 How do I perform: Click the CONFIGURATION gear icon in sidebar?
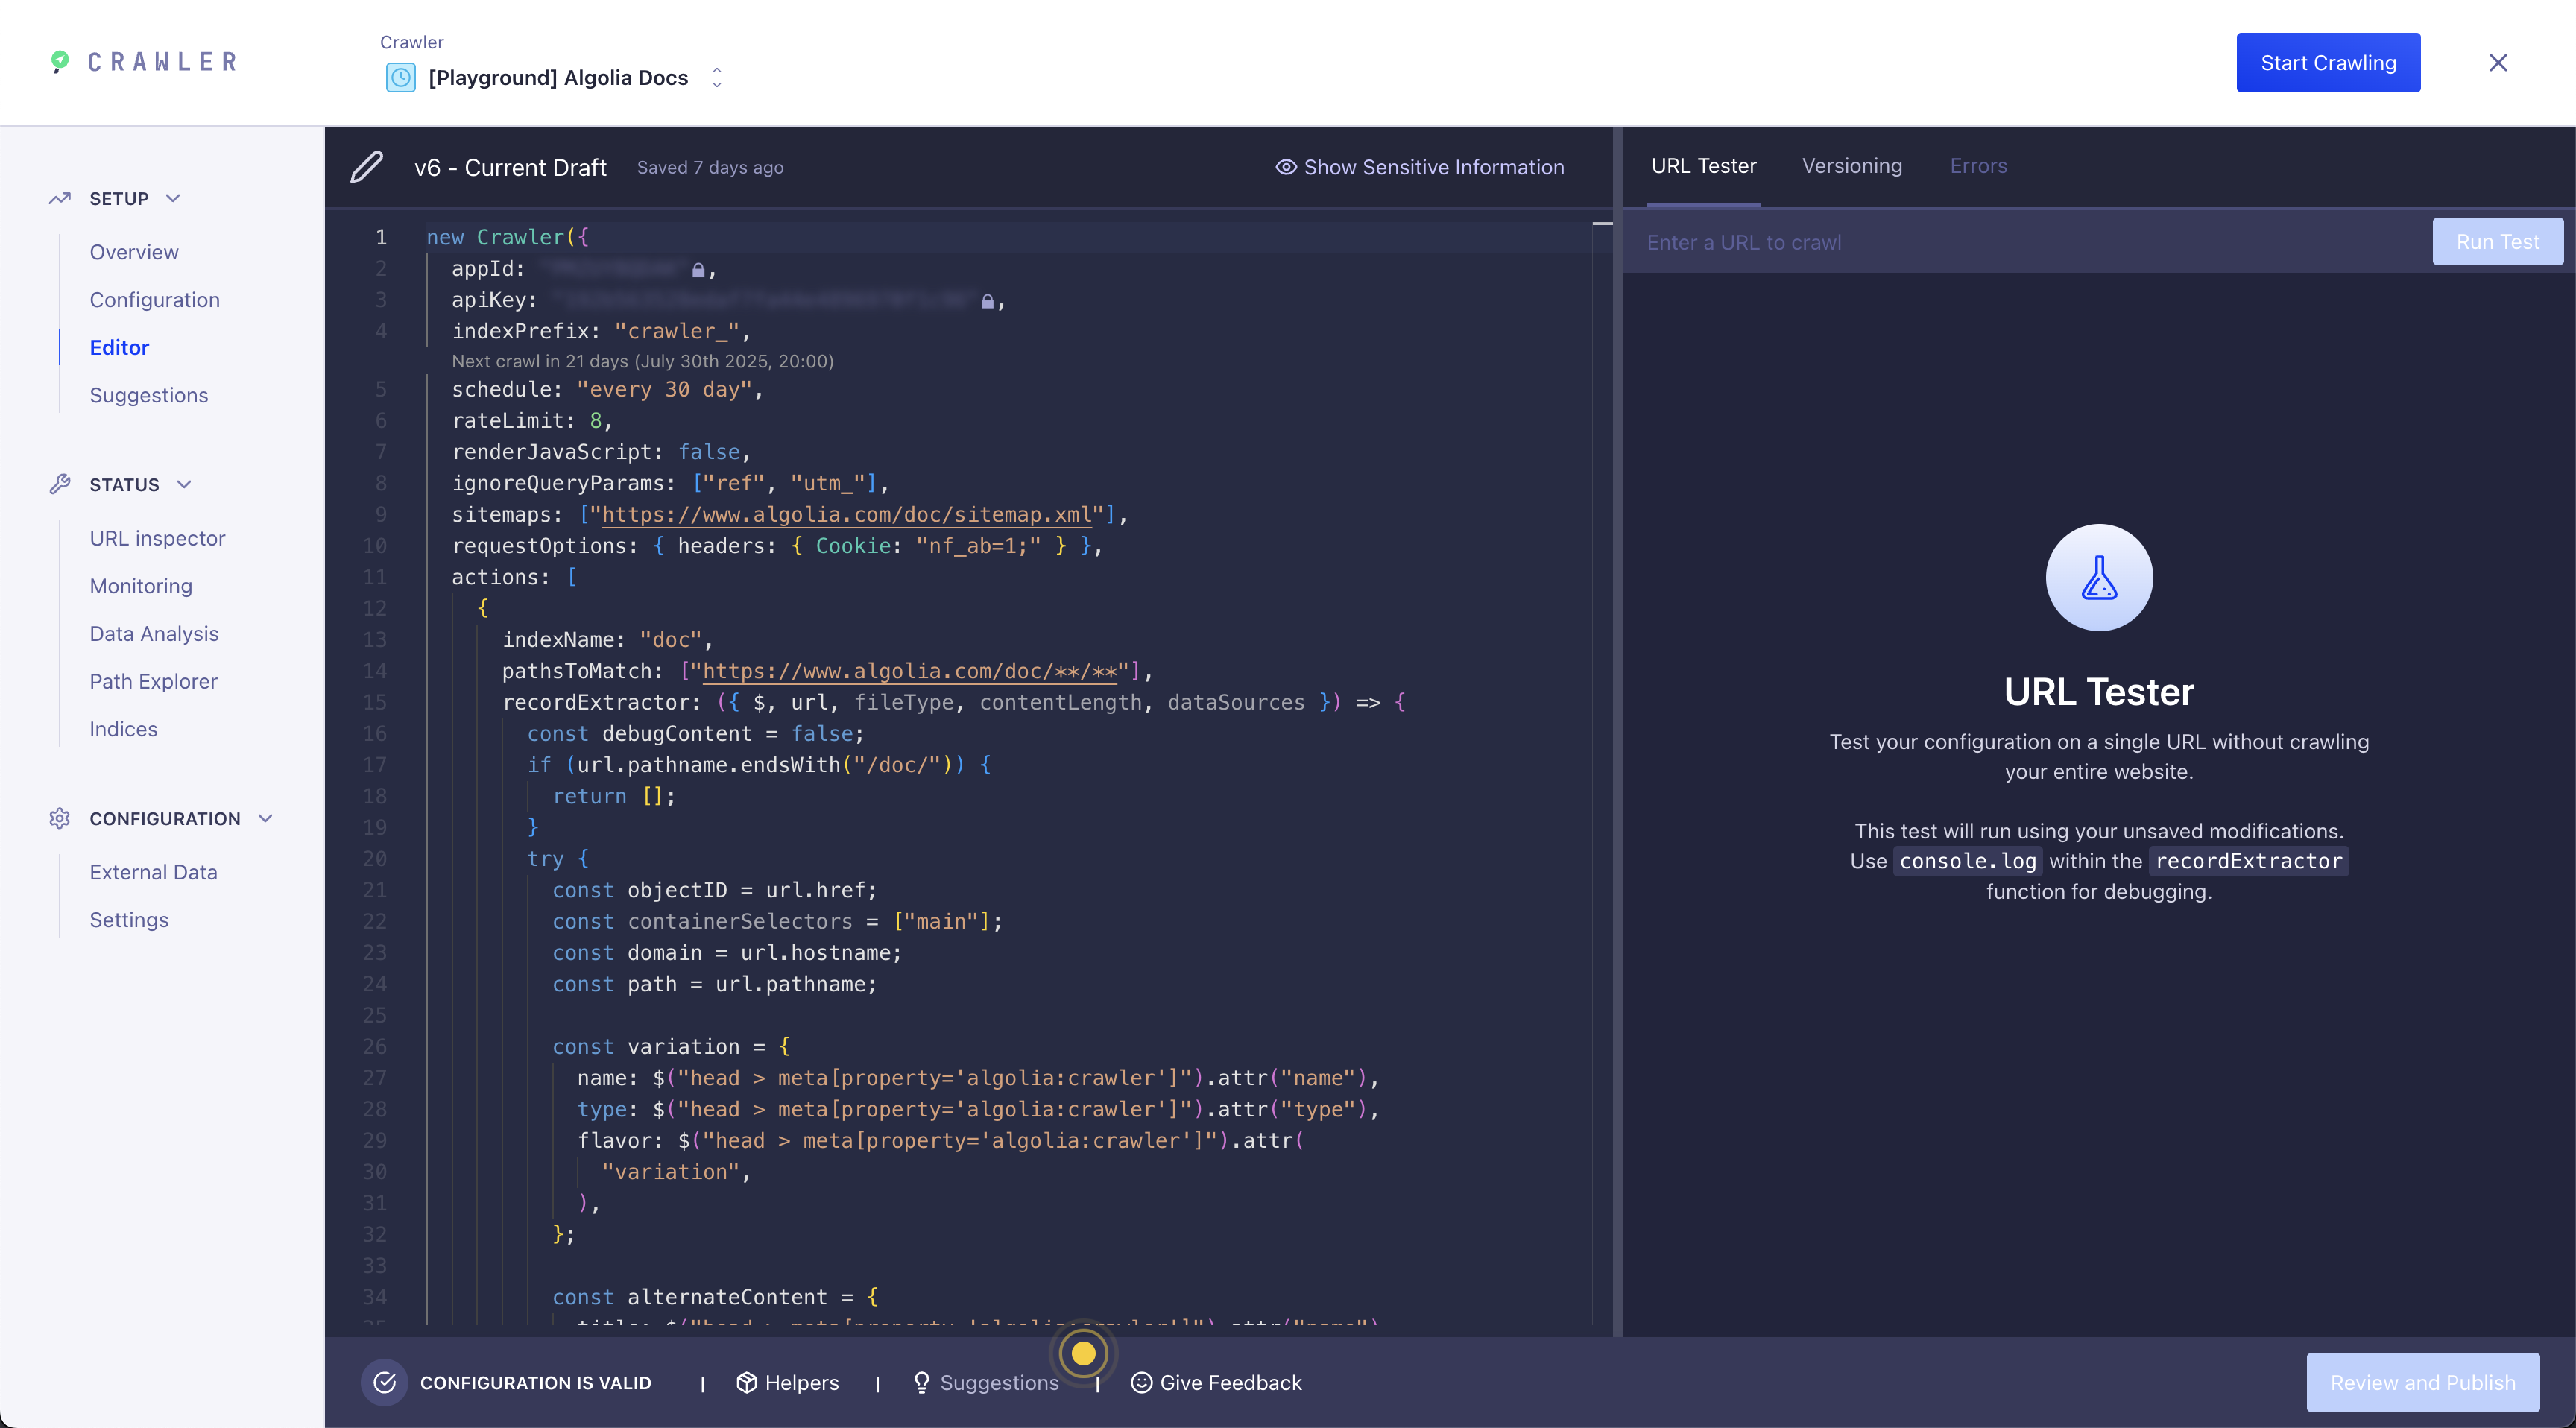[60, 818]
